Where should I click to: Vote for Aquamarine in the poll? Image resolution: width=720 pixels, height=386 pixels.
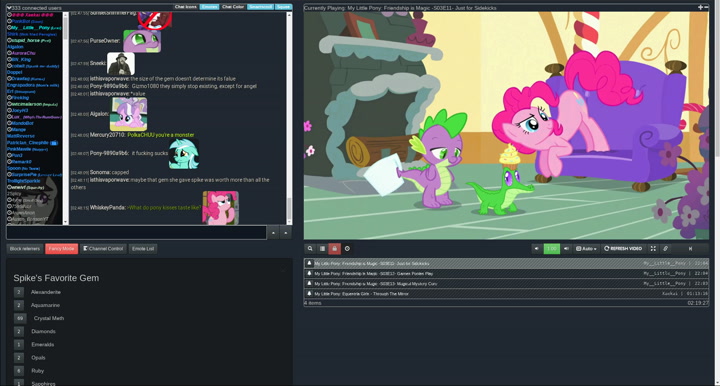click(x=19, y=305)
